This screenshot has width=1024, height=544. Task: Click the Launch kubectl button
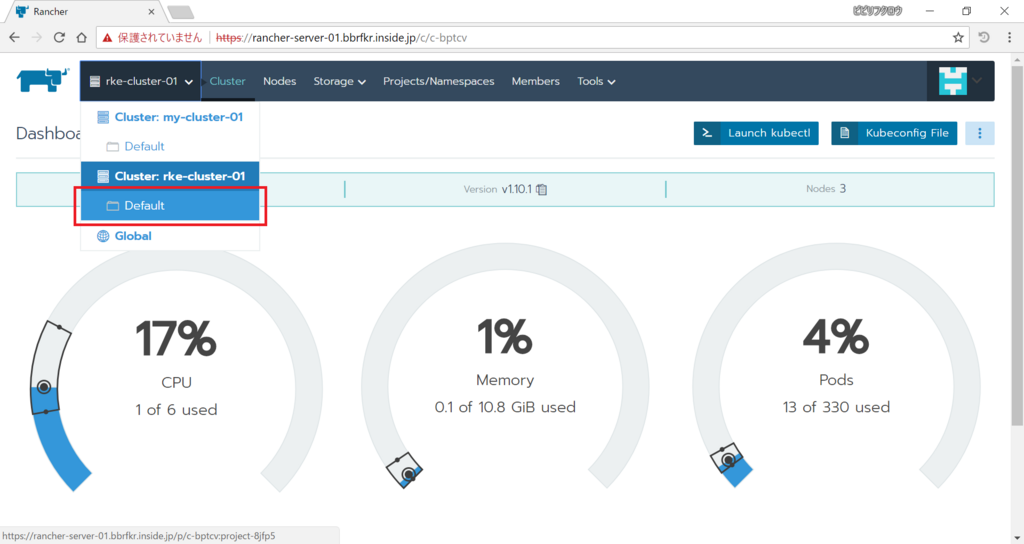[x=756, y=133]
